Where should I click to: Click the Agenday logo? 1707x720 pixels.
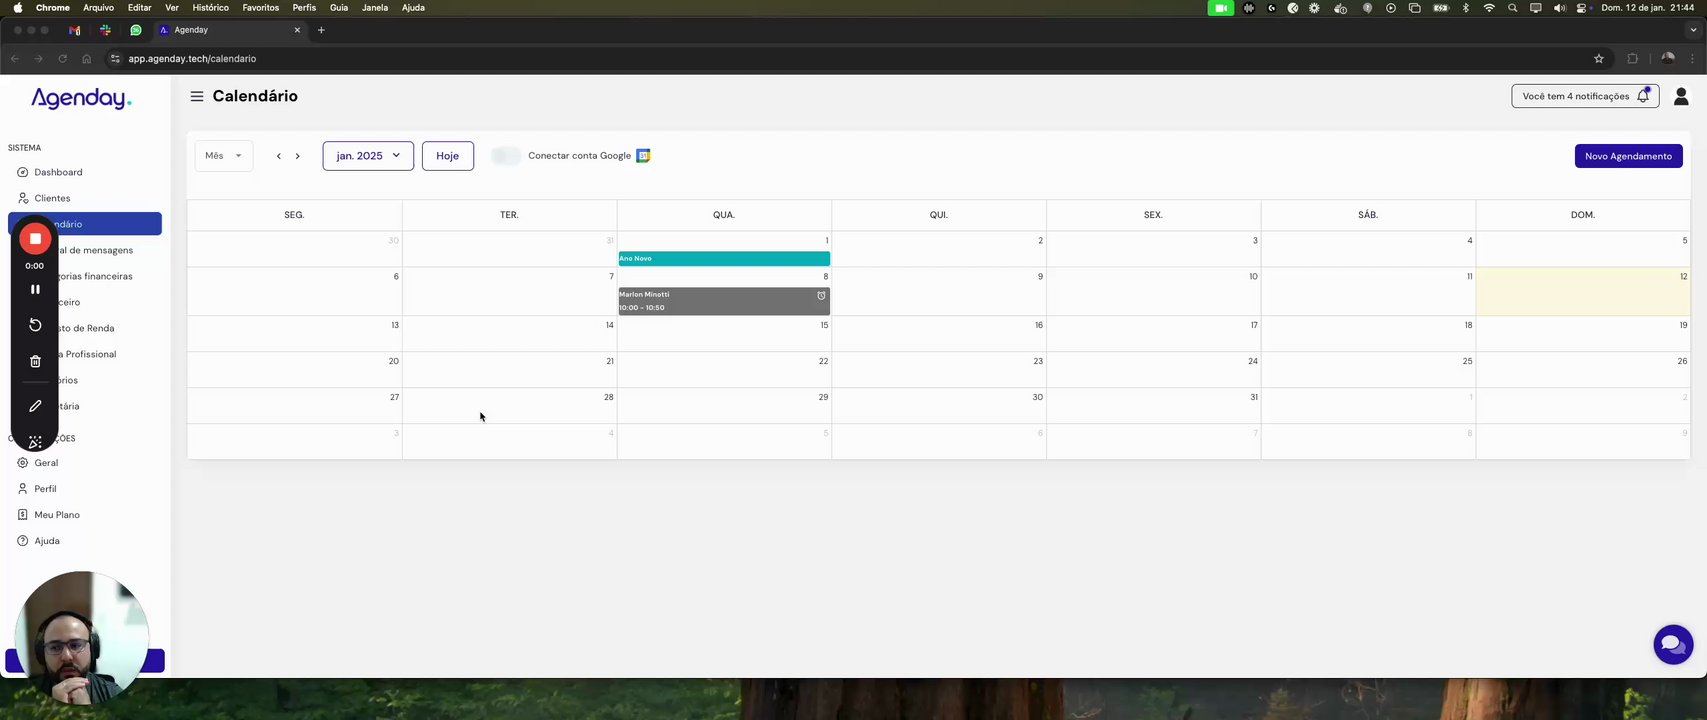81,98
